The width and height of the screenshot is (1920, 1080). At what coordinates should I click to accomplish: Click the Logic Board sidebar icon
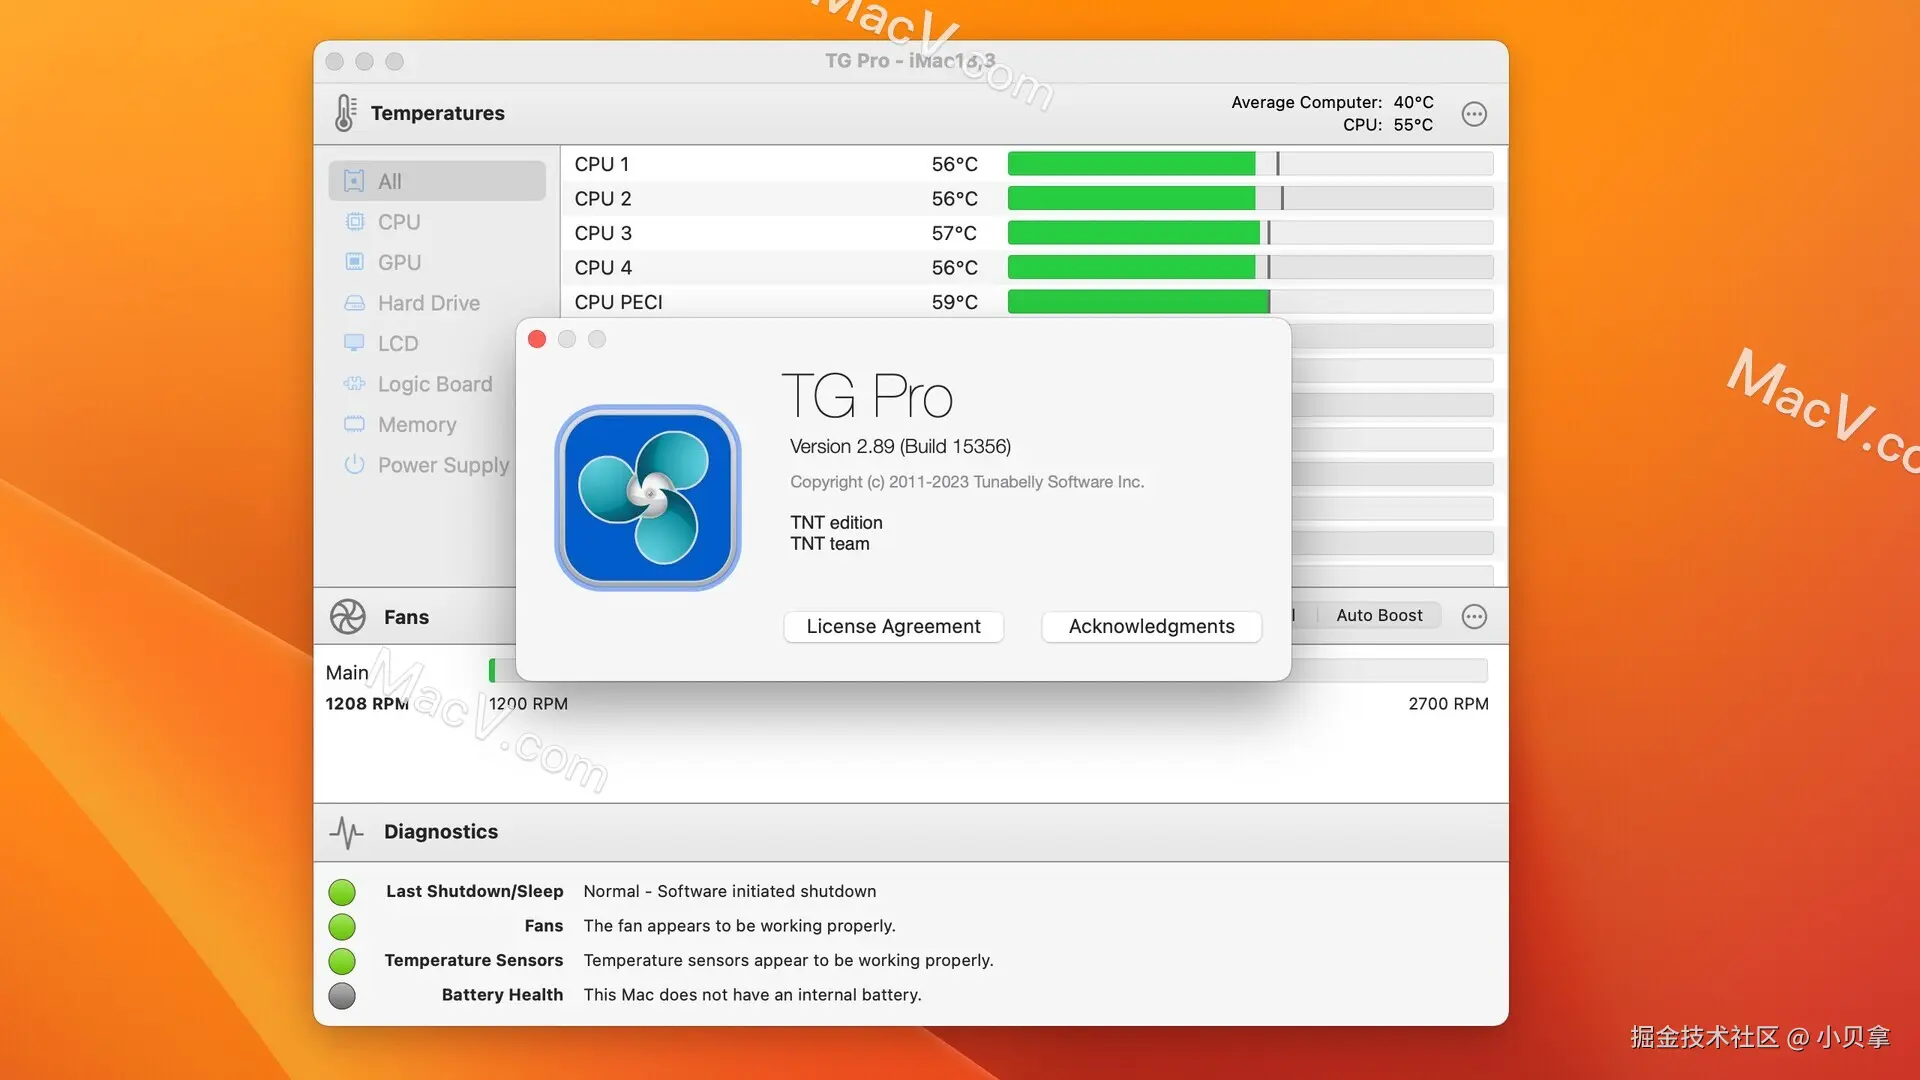pyautogui.click(x=354, y=384)
